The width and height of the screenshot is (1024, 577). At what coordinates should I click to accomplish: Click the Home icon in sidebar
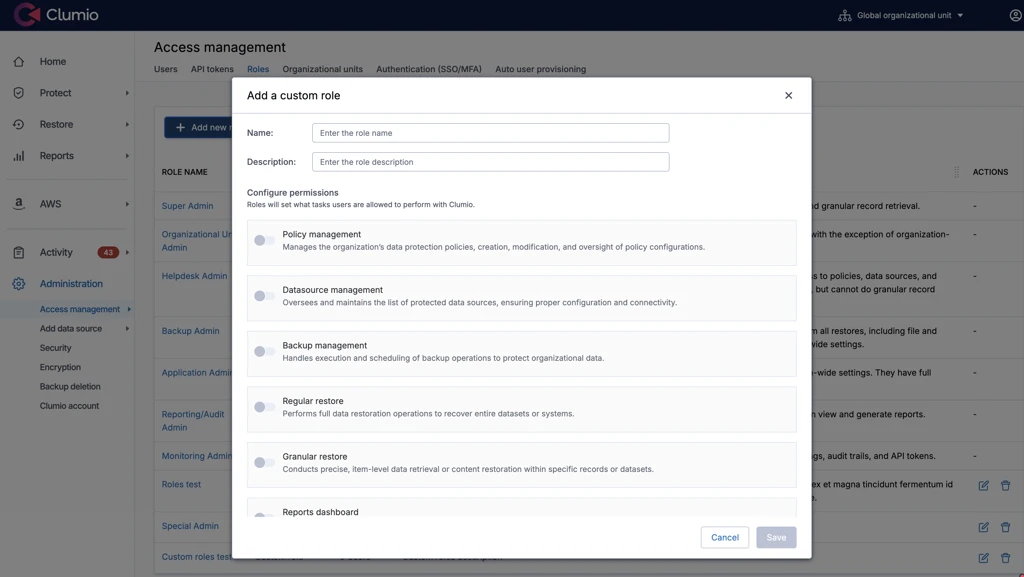click(x=18, y=62)
